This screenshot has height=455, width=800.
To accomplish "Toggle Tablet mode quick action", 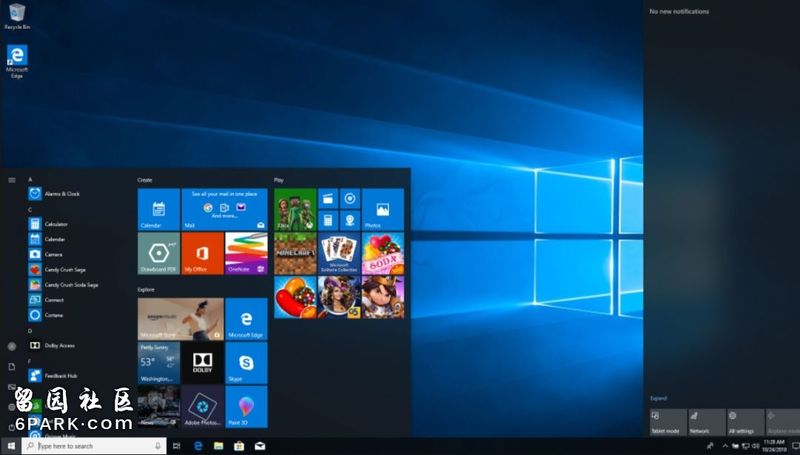I will [668, 422].
